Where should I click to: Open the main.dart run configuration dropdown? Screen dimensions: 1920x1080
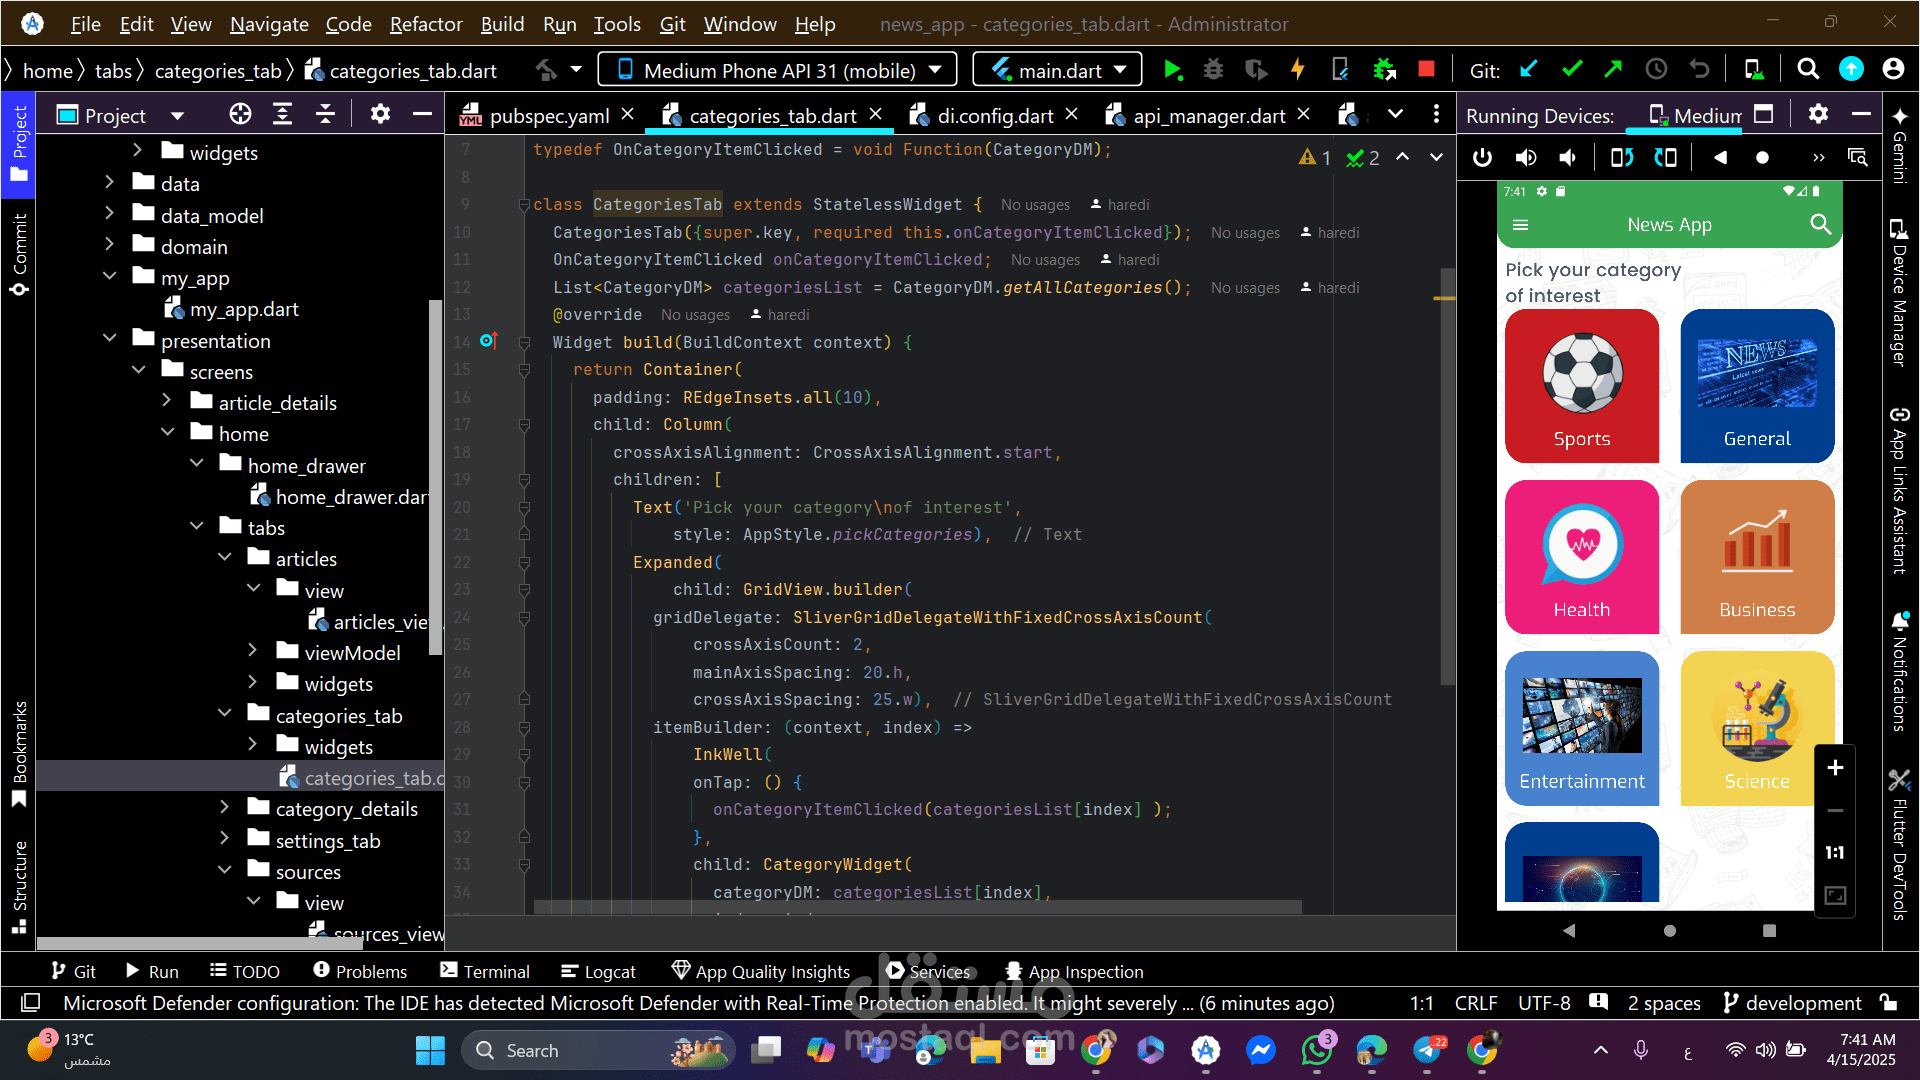point(1058,70)
